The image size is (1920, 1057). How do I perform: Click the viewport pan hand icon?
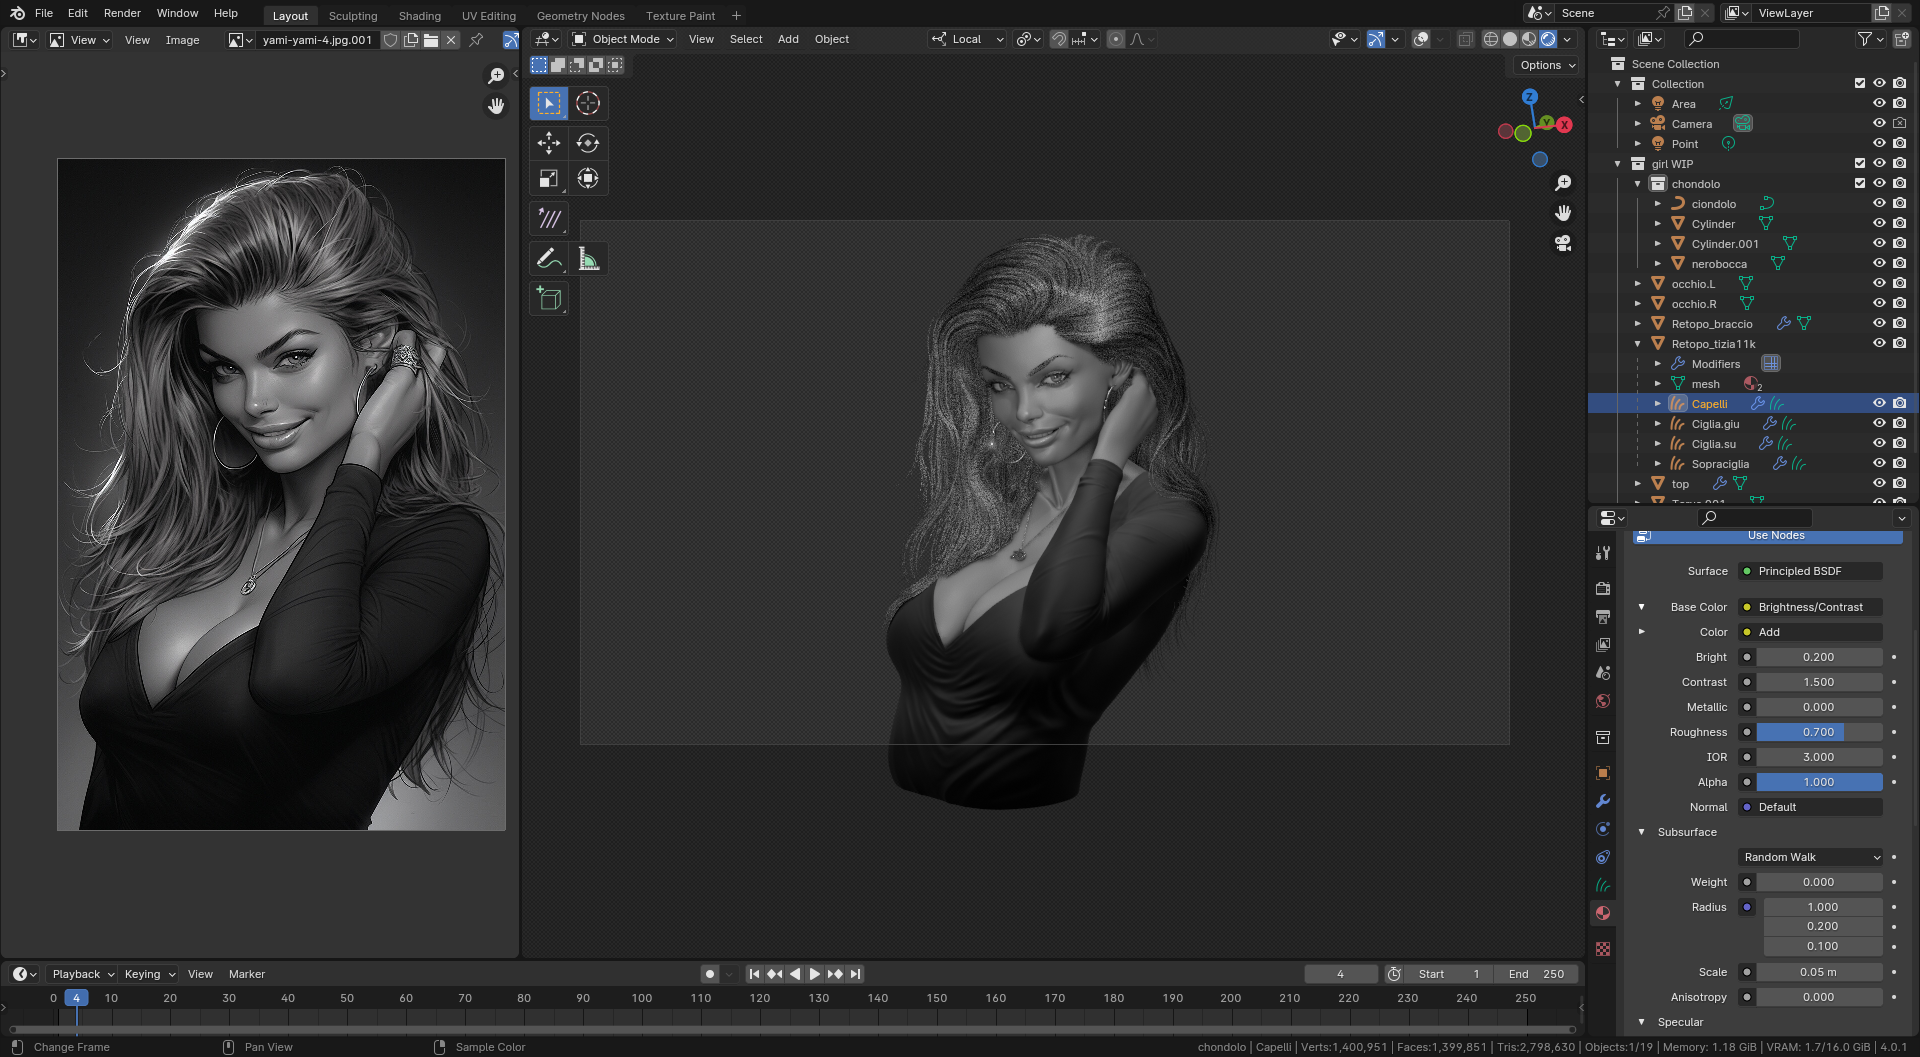tap(1563, 213)
